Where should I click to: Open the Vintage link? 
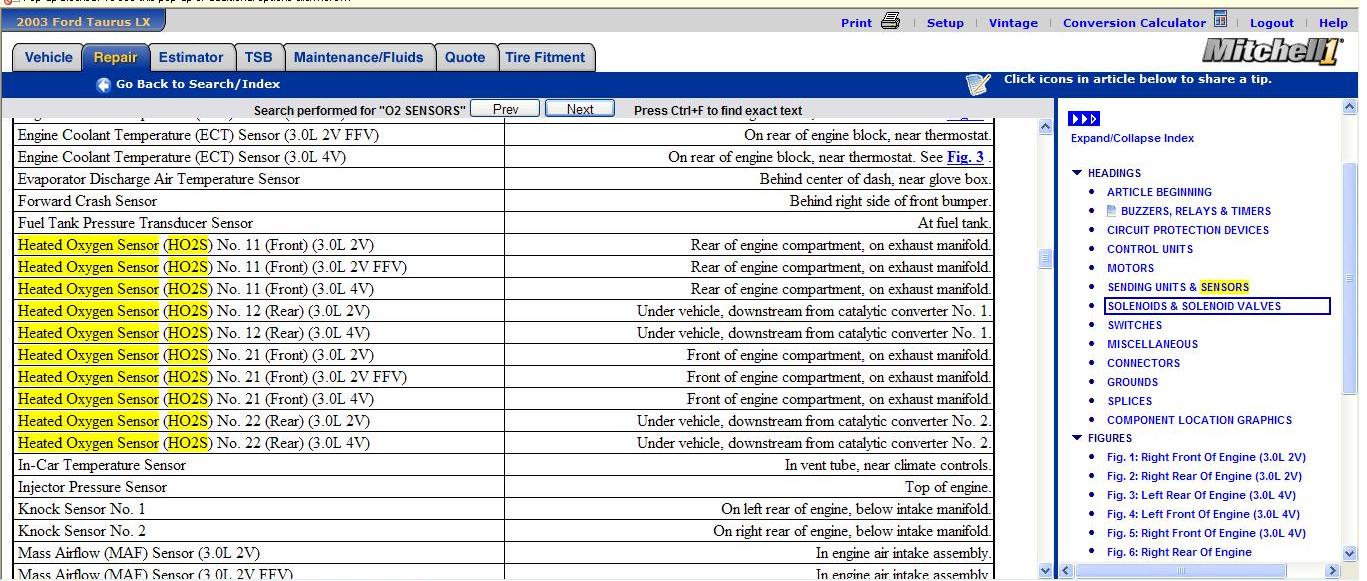click(1013, 23)
